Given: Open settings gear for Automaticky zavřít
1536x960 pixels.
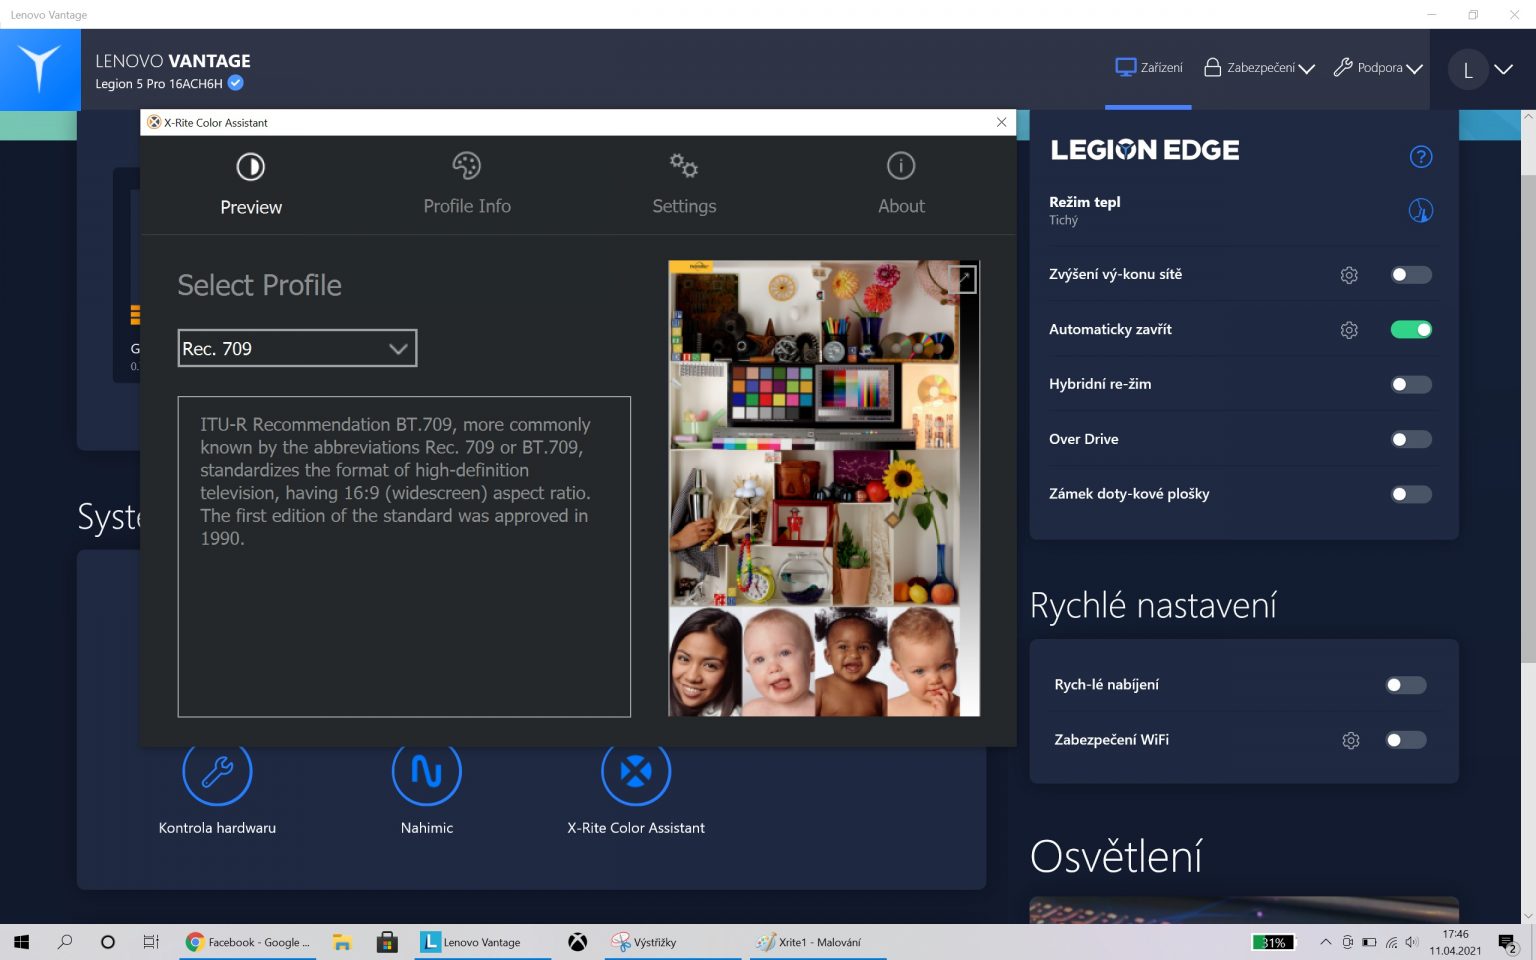Looking at the screenshot, I should pyautogui.click(x=1349, y=330).
